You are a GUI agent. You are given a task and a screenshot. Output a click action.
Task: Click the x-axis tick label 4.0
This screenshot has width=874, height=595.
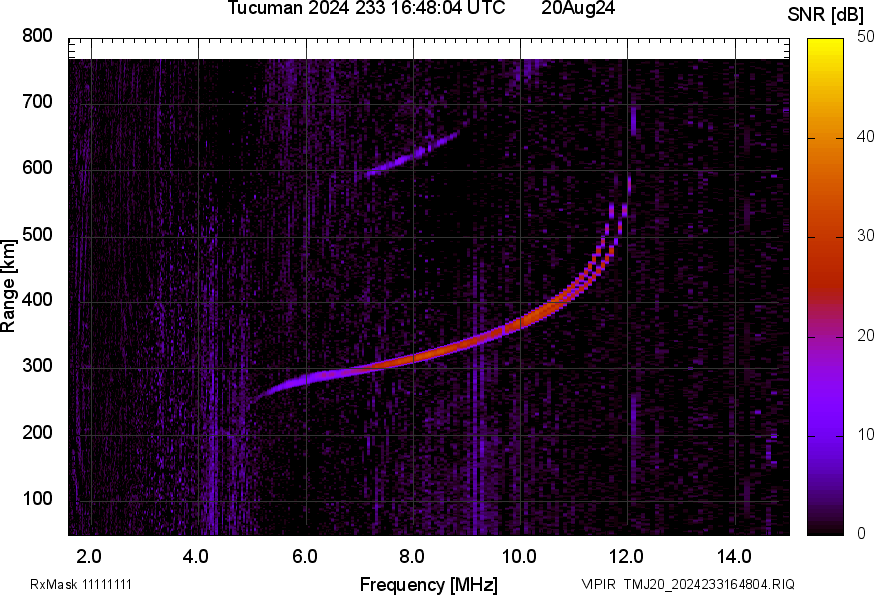196,556
